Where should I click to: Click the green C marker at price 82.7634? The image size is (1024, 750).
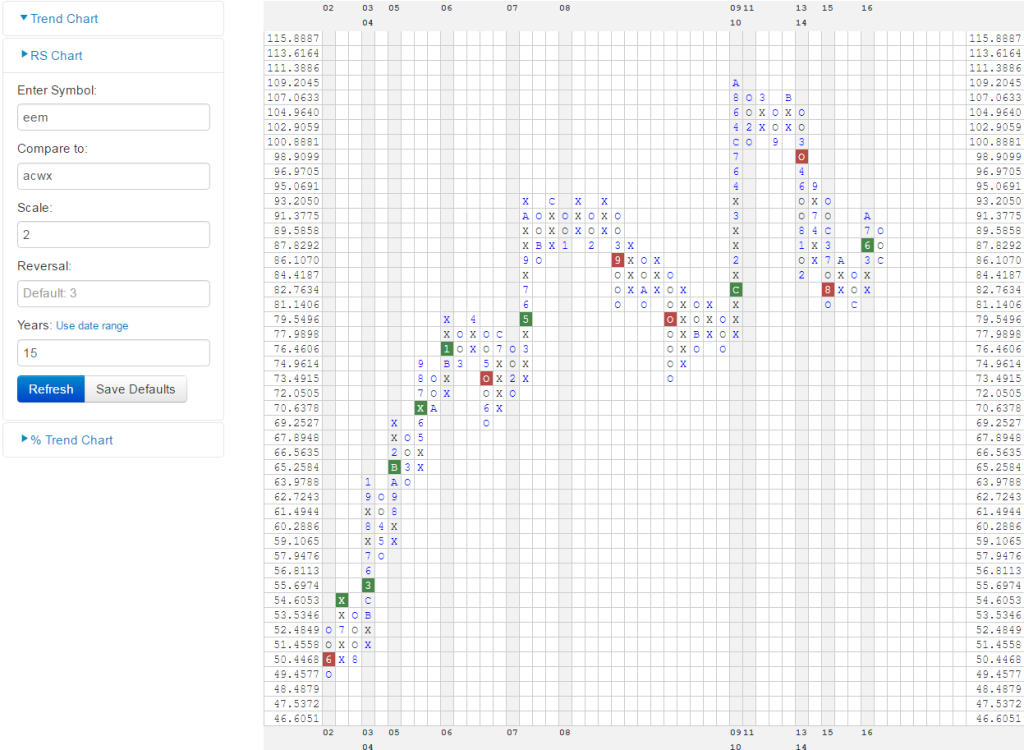[x=737, y=289]
